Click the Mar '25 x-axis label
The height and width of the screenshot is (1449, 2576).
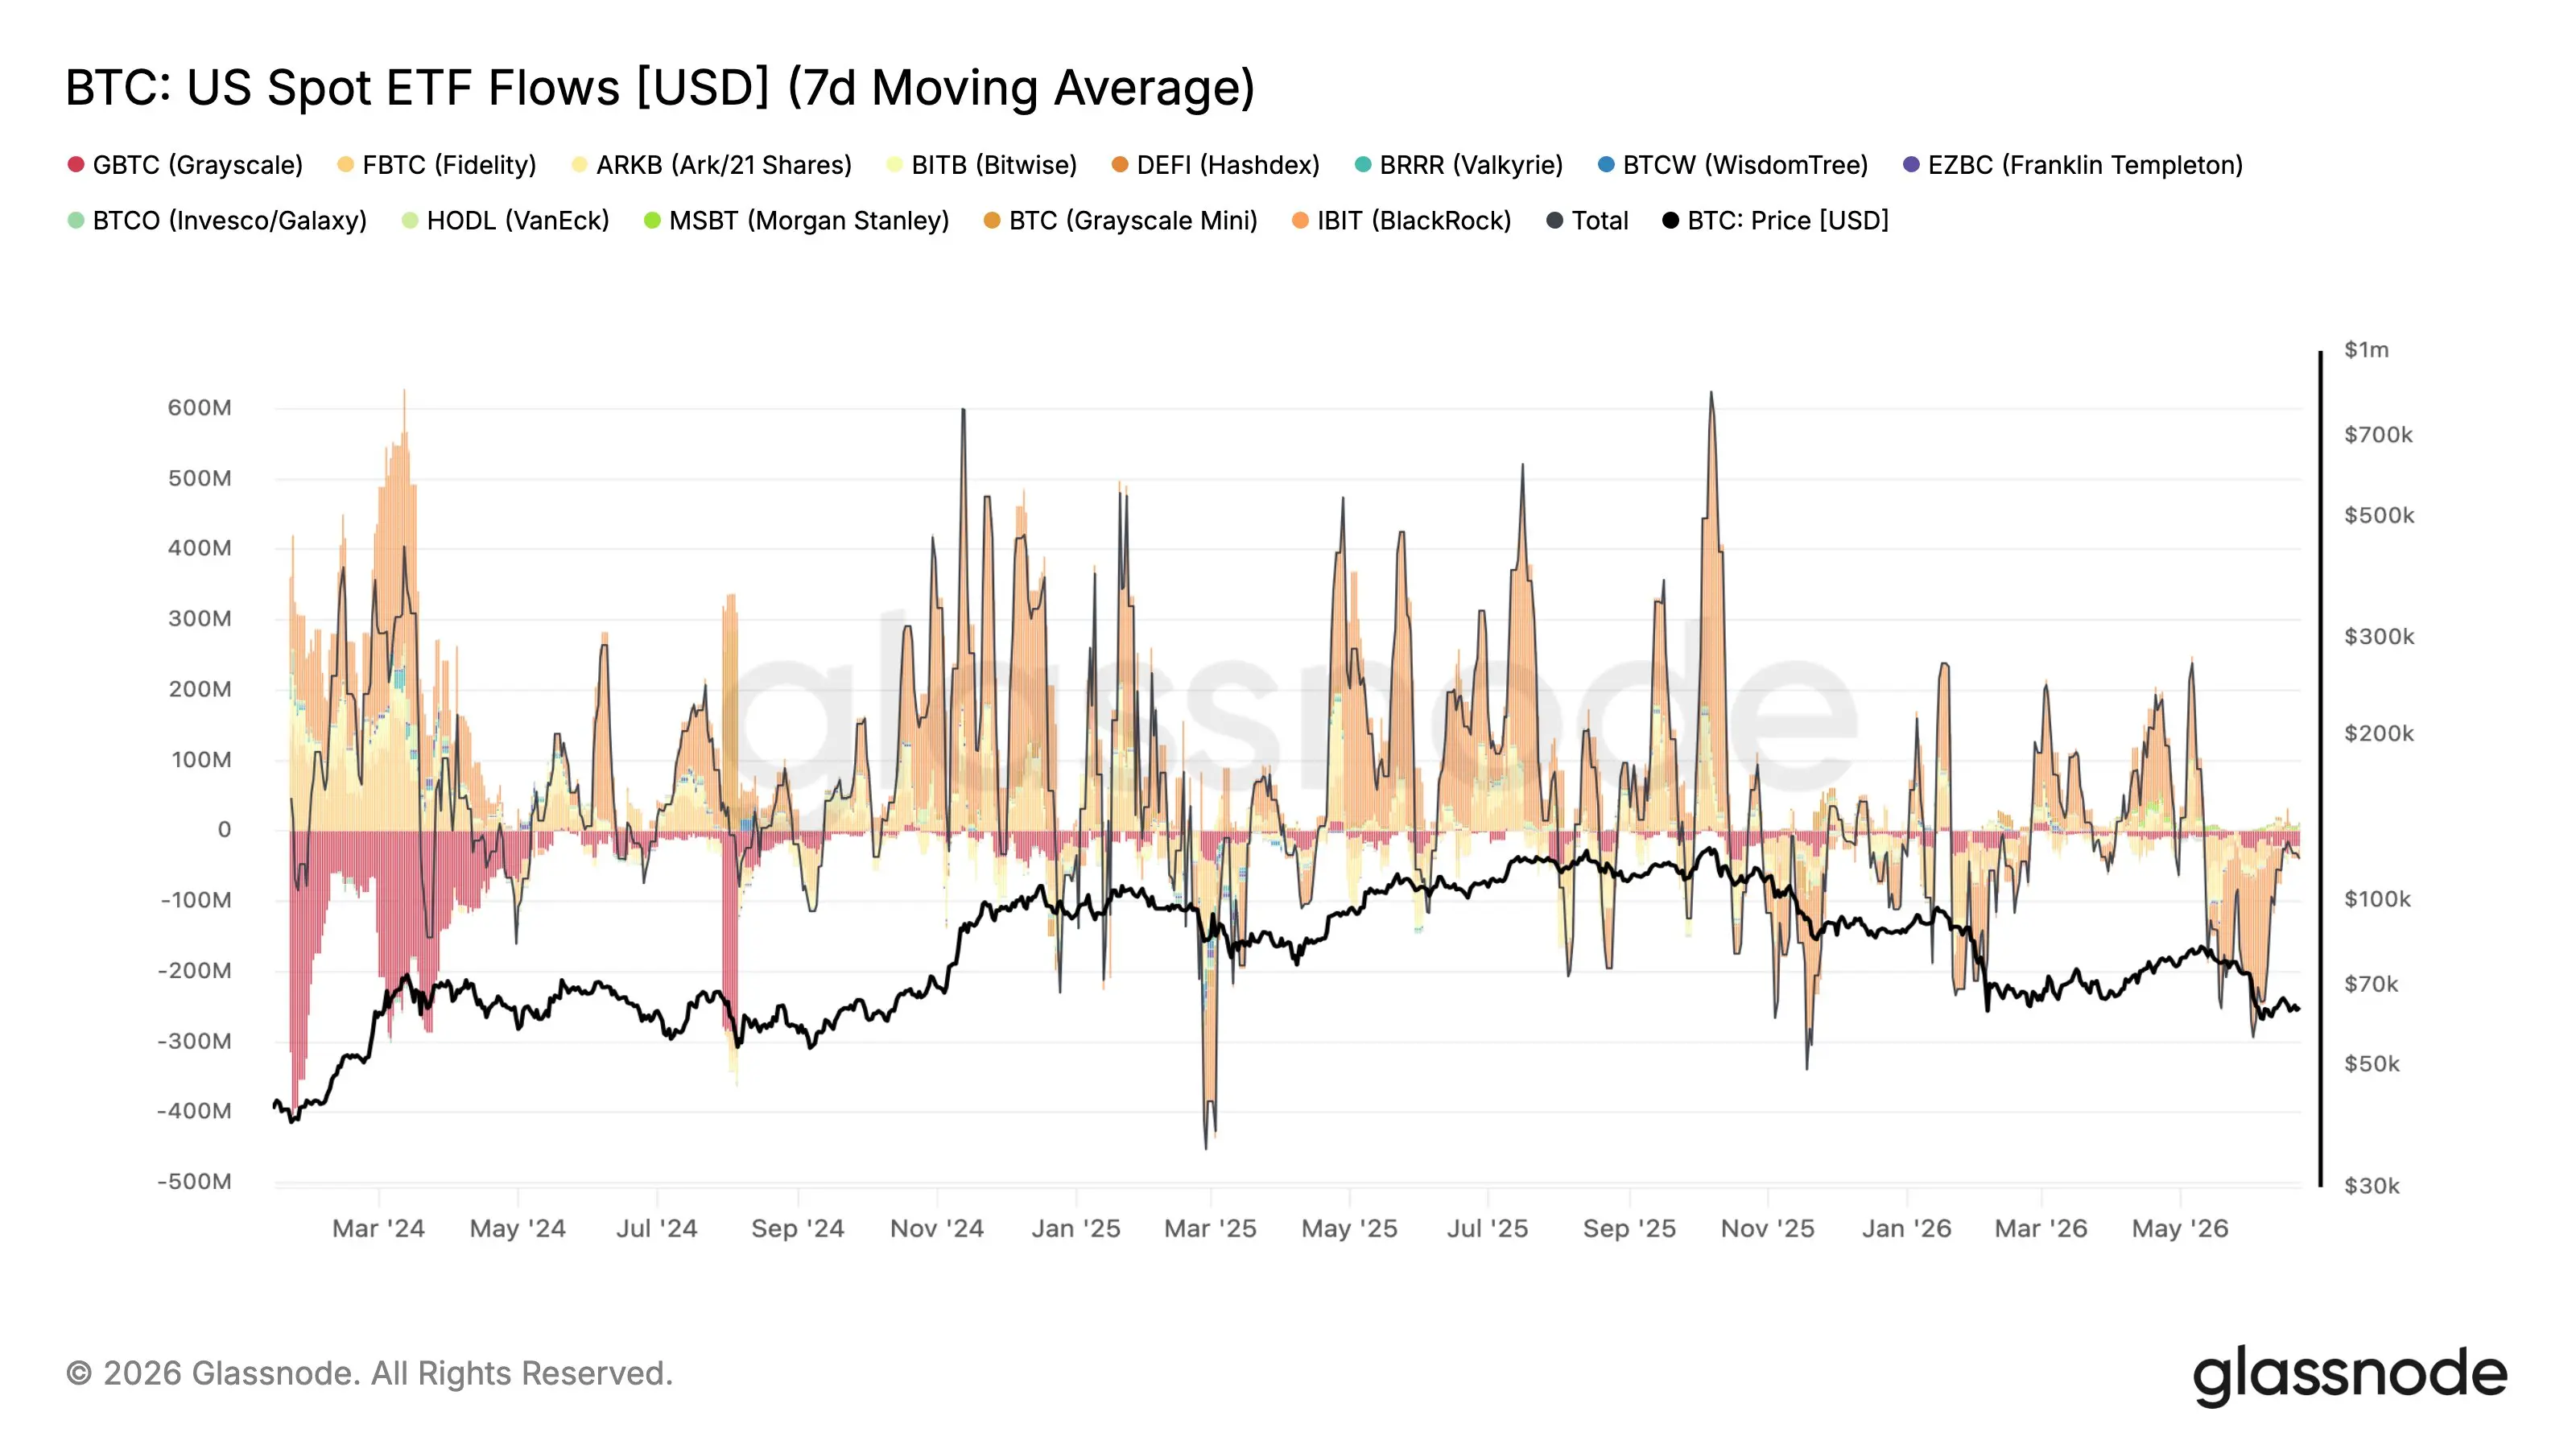pos(1210,1228)
